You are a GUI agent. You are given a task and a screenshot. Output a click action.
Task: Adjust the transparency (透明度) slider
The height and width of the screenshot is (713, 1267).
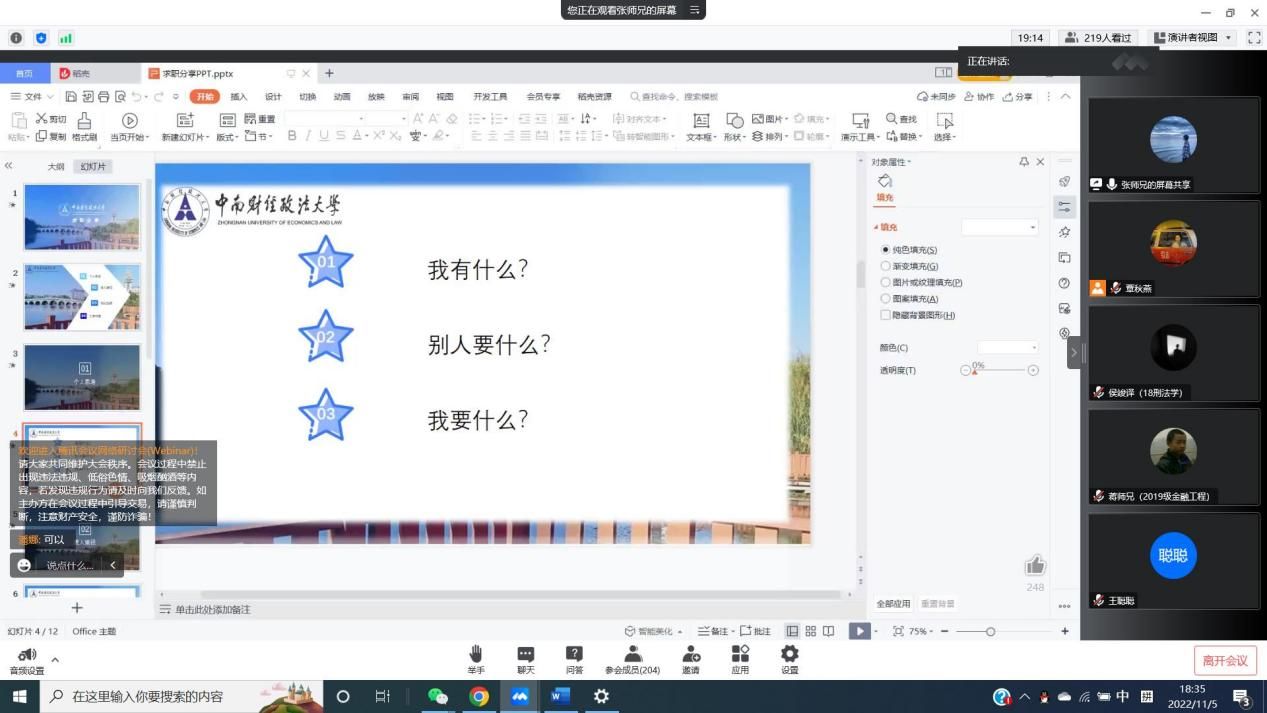point(975,371)
